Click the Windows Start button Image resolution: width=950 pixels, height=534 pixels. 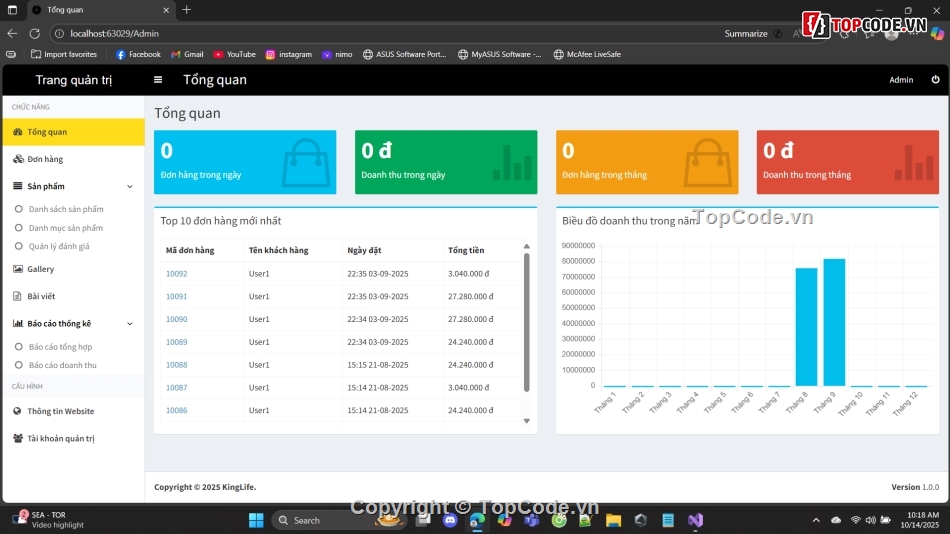255,520
